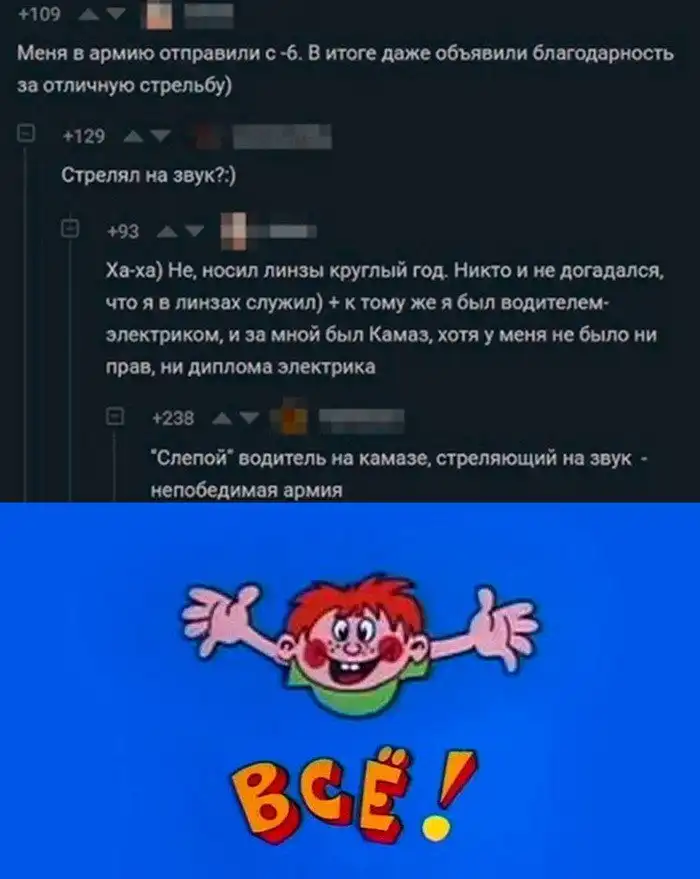
Task: Upvote the comment rated +109
Action: (x=89, y=15)
